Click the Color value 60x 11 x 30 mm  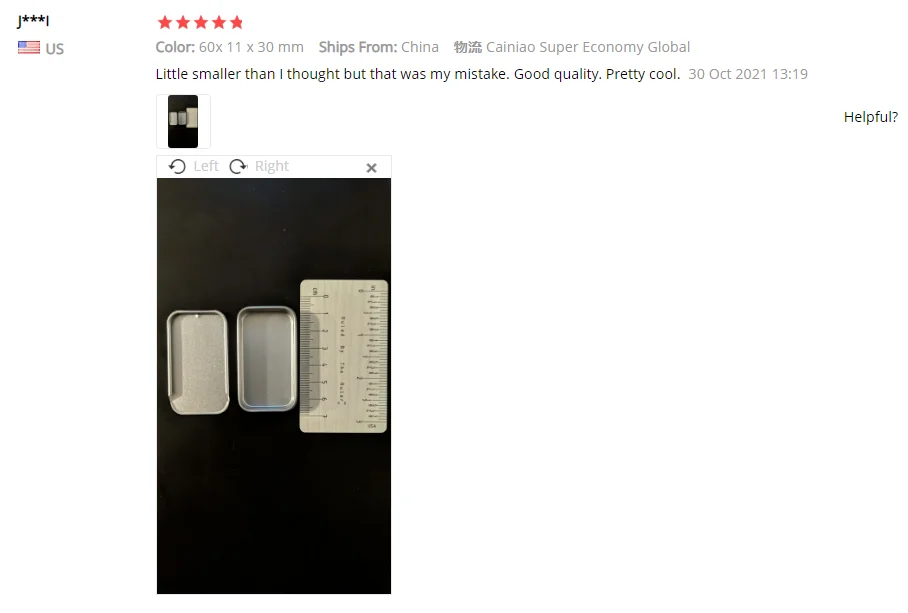coord(251,47)
